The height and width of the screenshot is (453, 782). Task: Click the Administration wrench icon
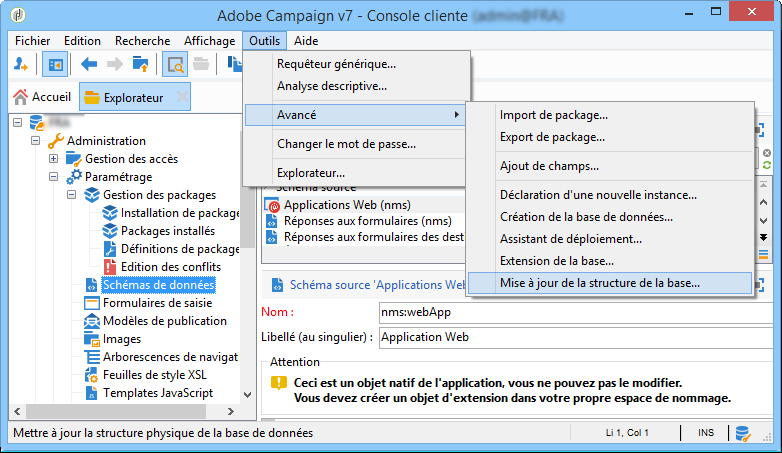(55, 141)
